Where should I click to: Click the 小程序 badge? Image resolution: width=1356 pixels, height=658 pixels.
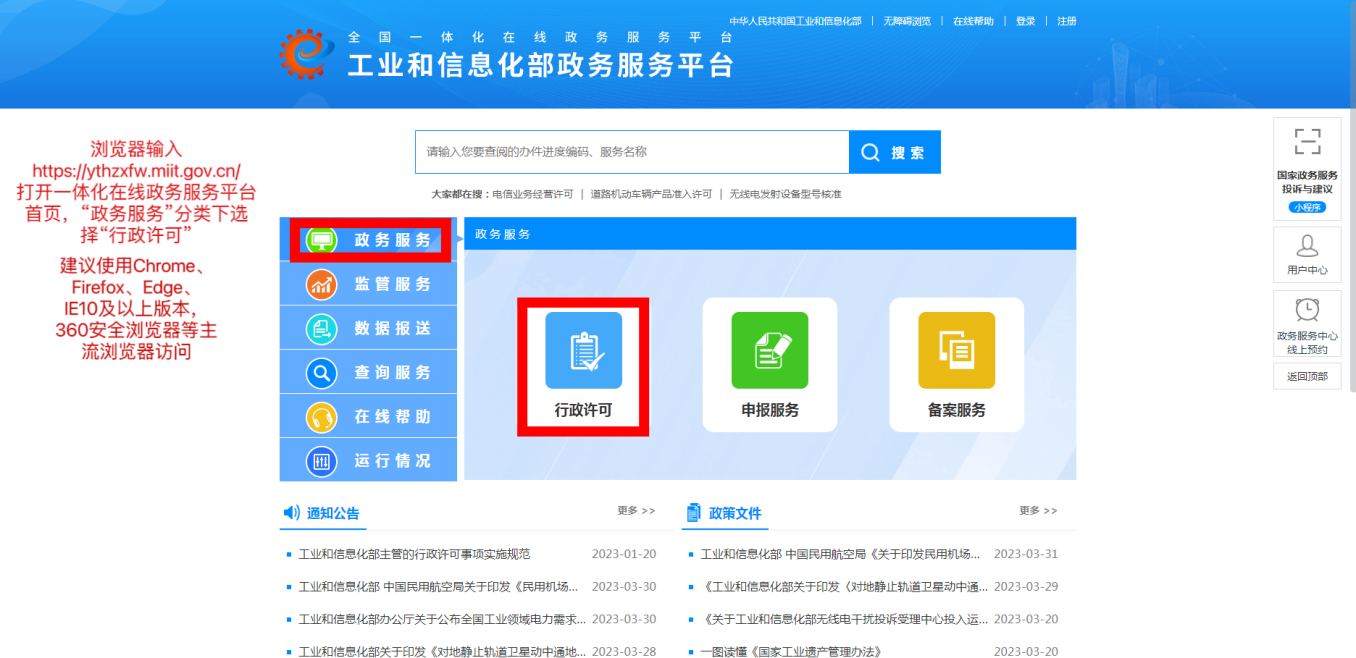(1307, 207)
